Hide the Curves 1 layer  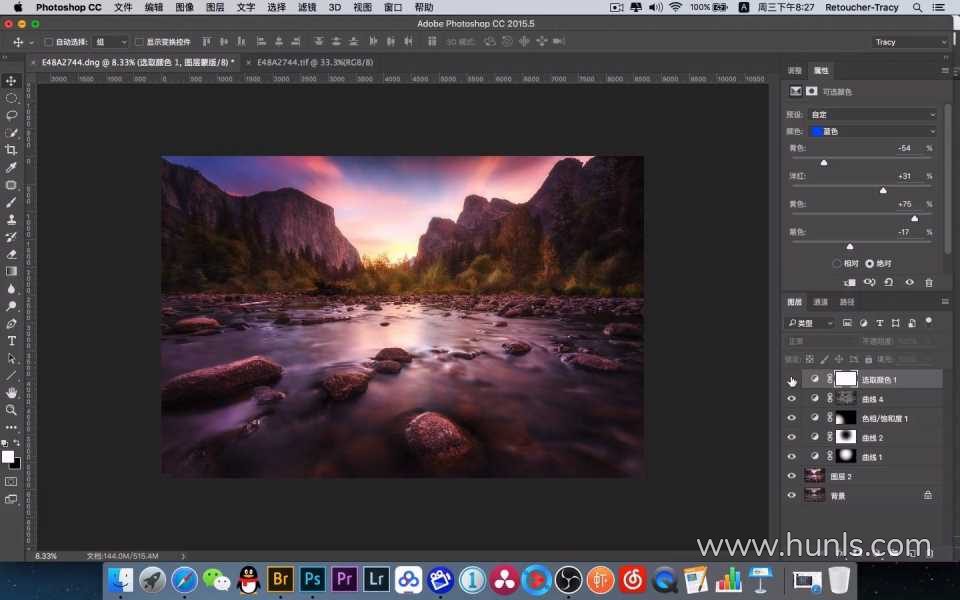click(792, 457)
